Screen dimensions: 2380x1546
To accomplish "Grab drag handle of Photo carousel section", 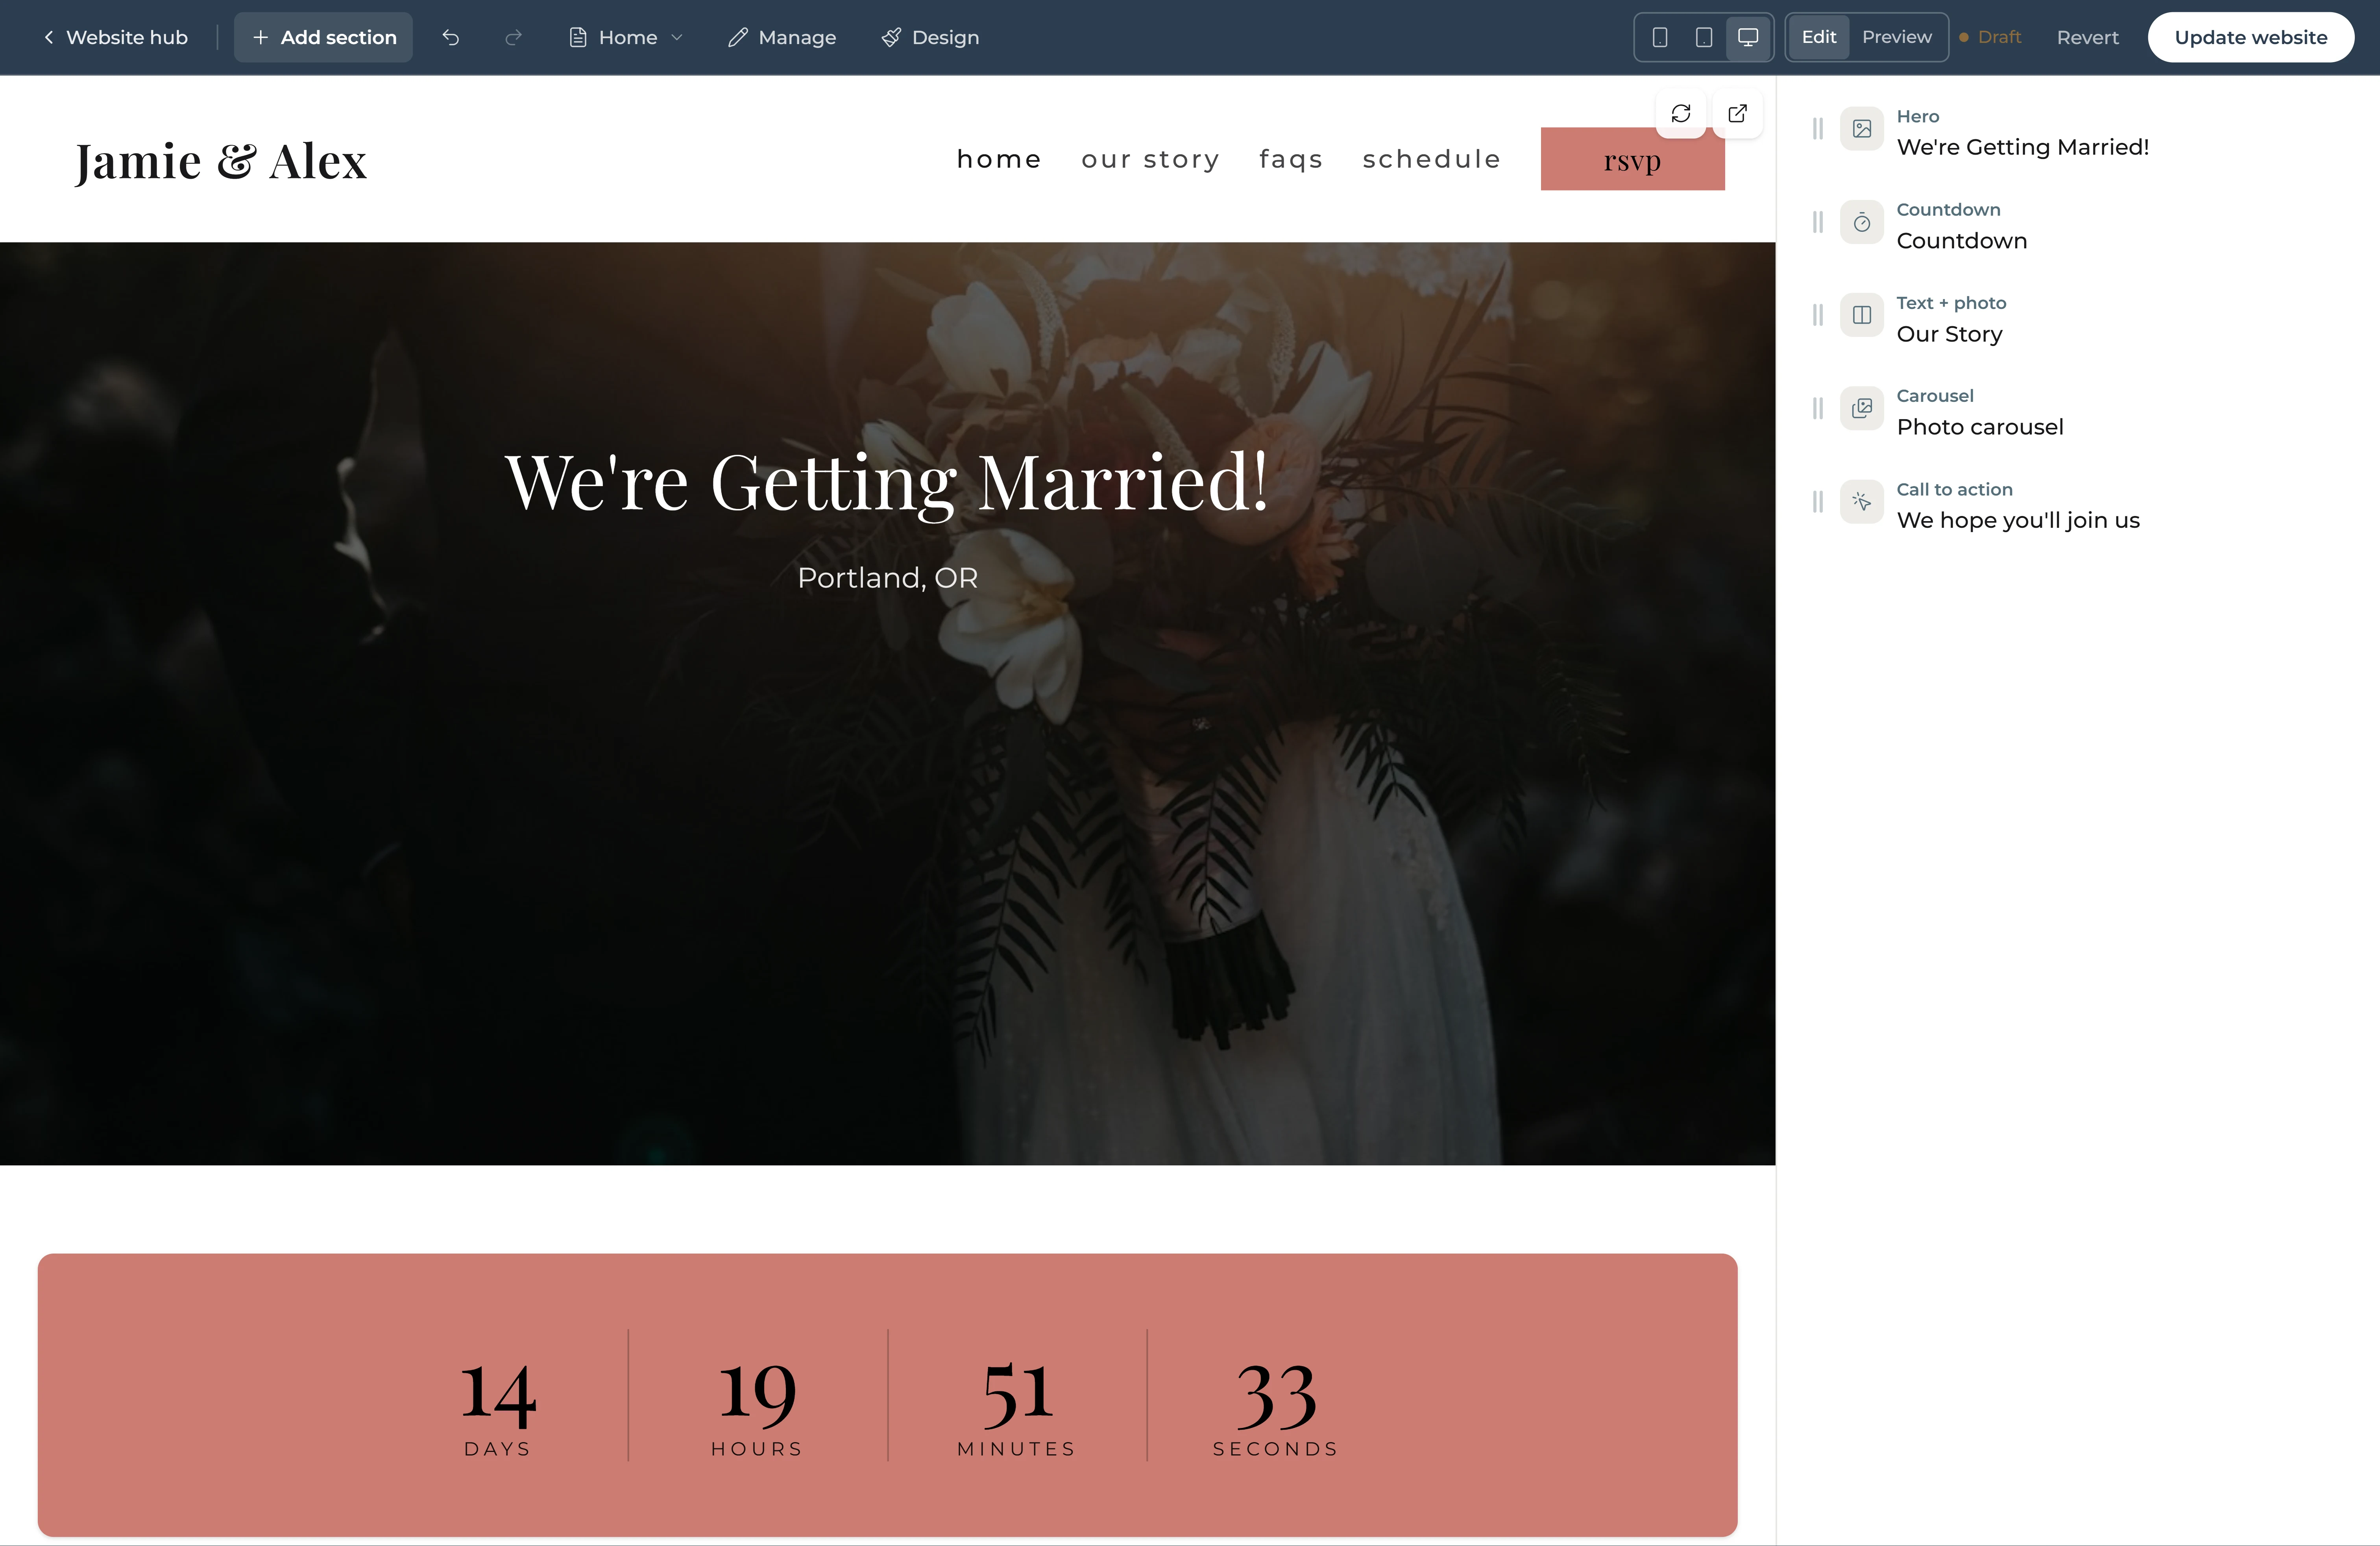I will (x=1818, y=408).
